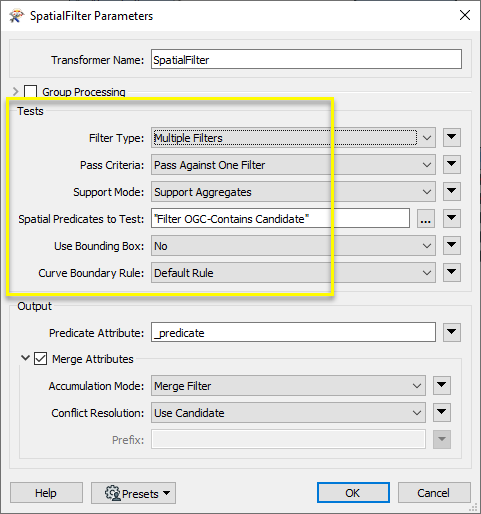Open the arrow menu beside Curve Boundary Rule

pos(452,272)
